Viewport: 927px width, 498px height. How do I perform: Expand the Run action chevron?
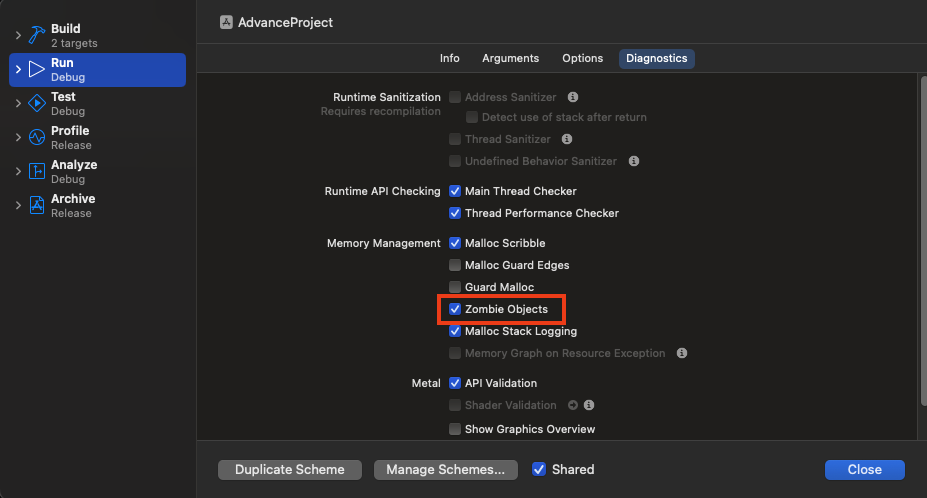18,69
